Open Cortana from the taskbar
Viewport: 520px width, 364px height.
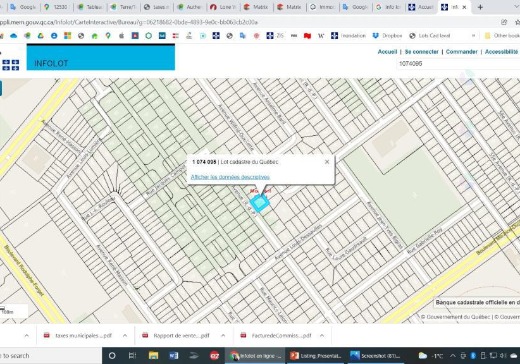click(112, 356)
